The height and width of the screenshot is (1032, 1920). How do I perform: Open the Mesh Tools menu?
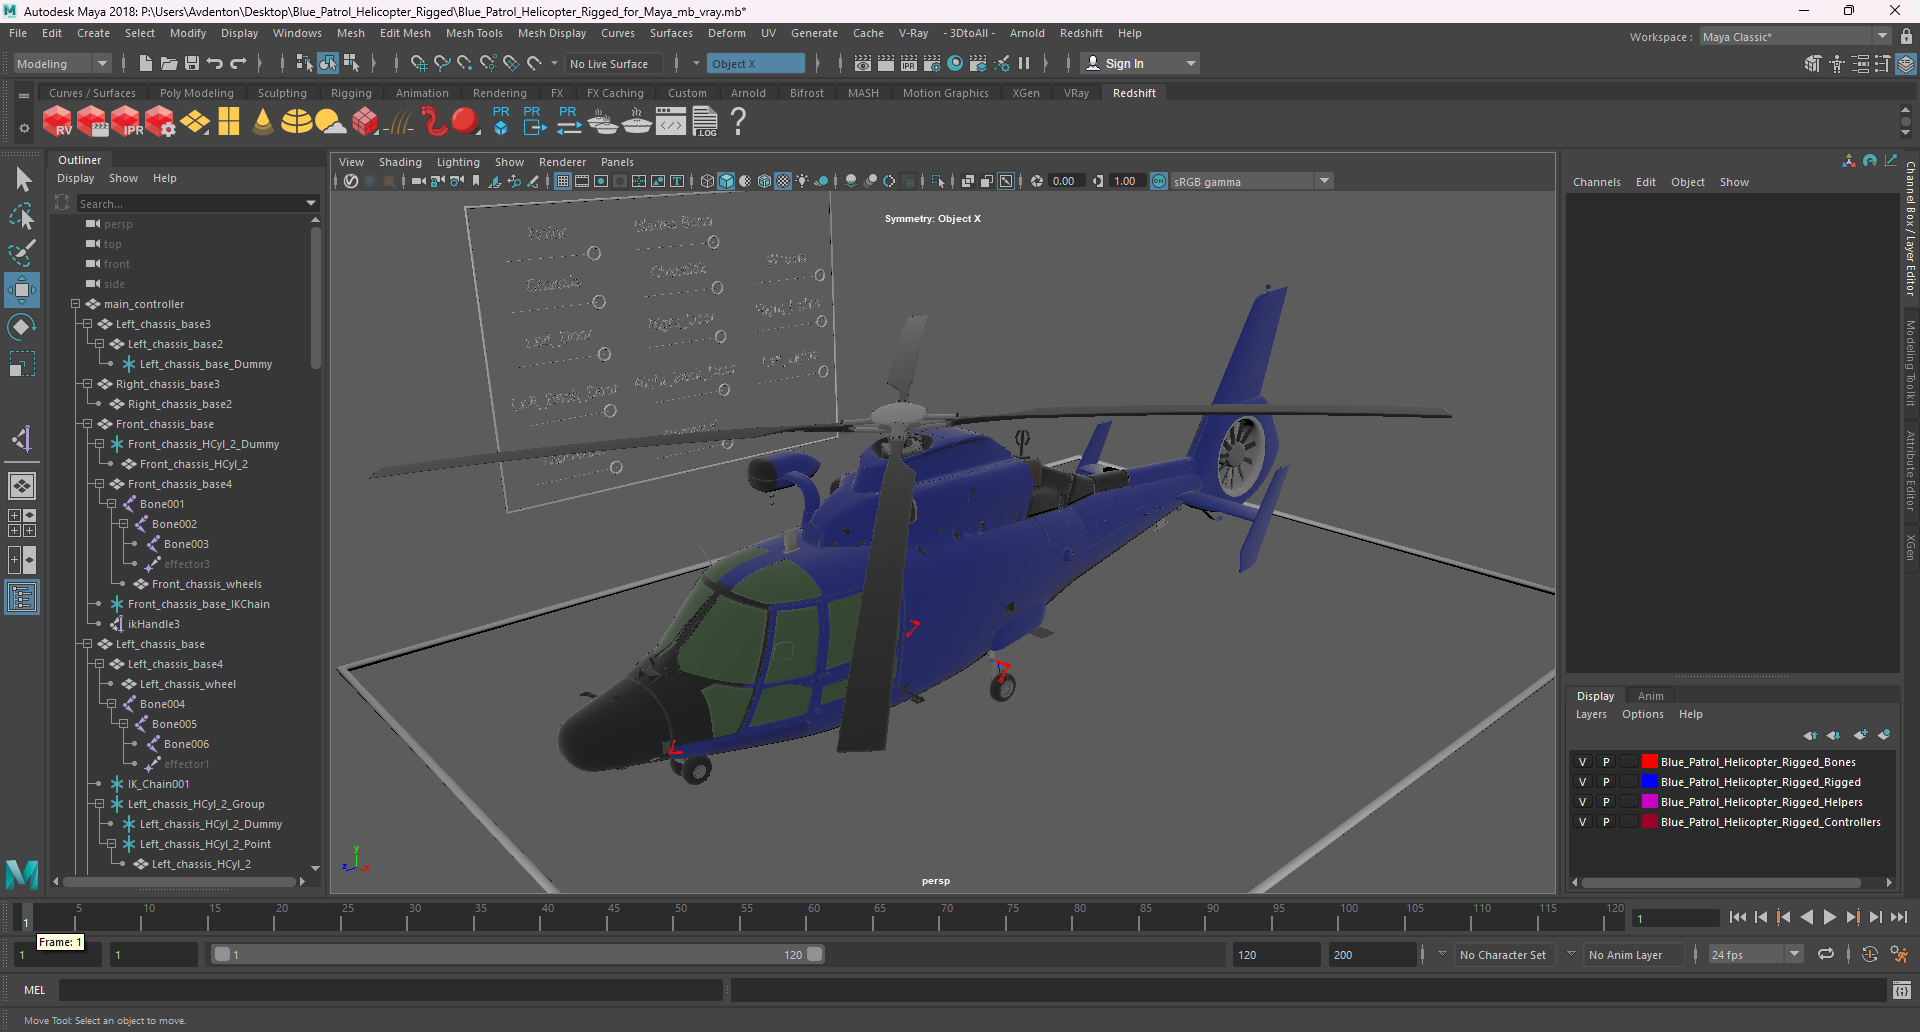tap(474, 33)
